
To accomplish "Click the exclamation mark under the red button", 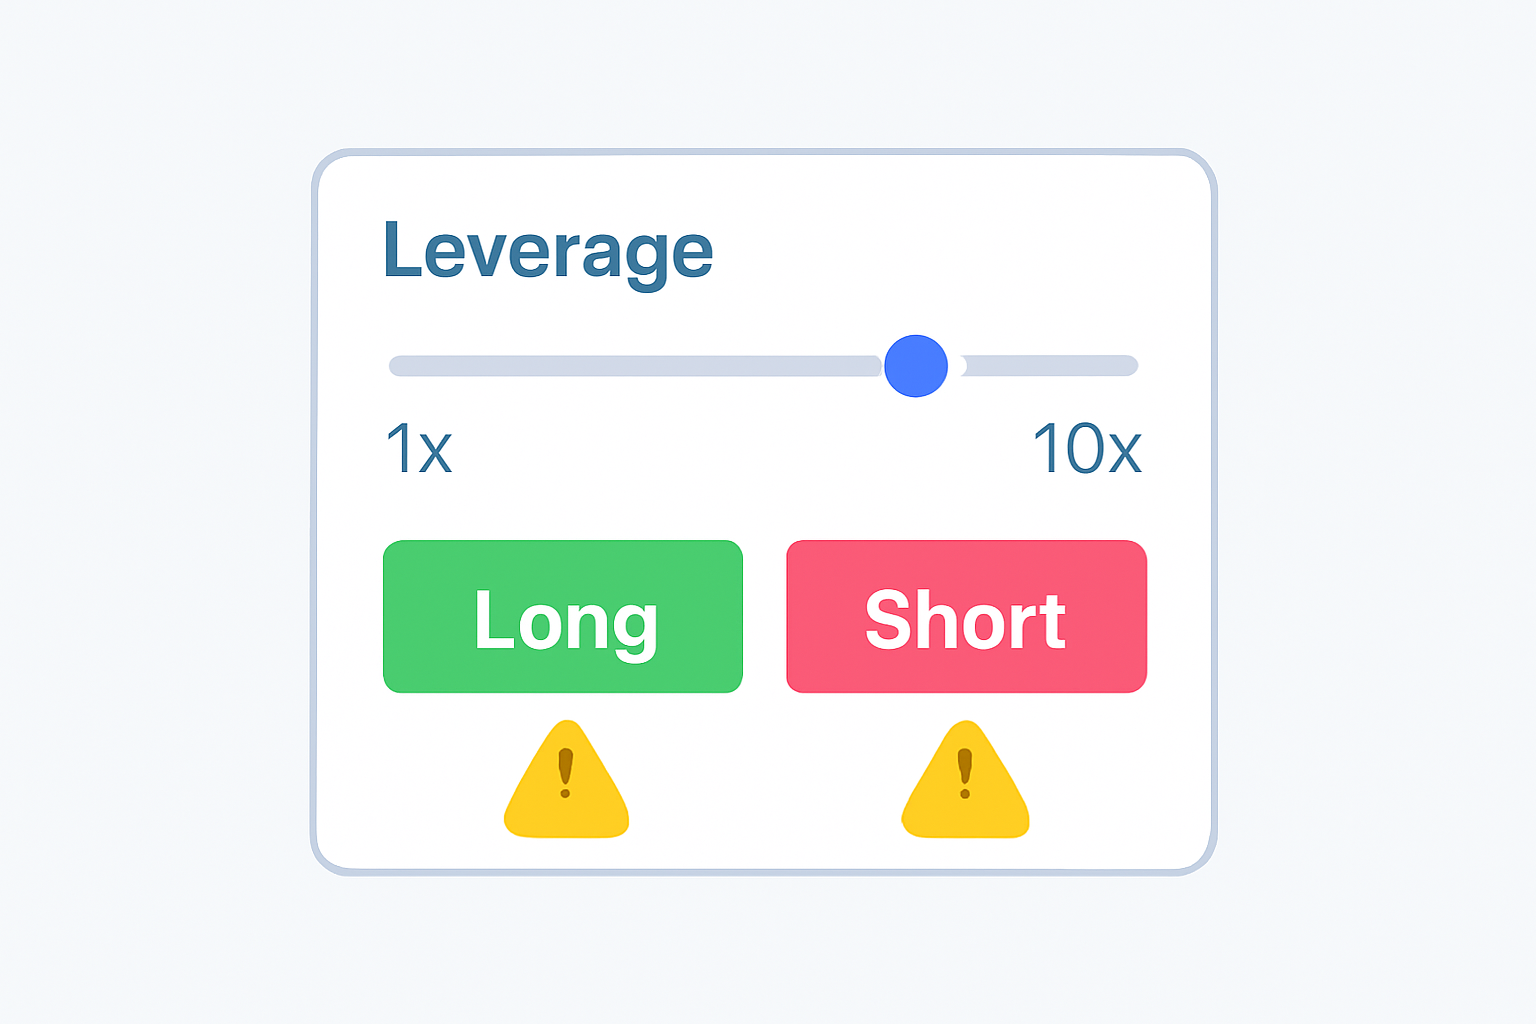I will click(965, 772).
